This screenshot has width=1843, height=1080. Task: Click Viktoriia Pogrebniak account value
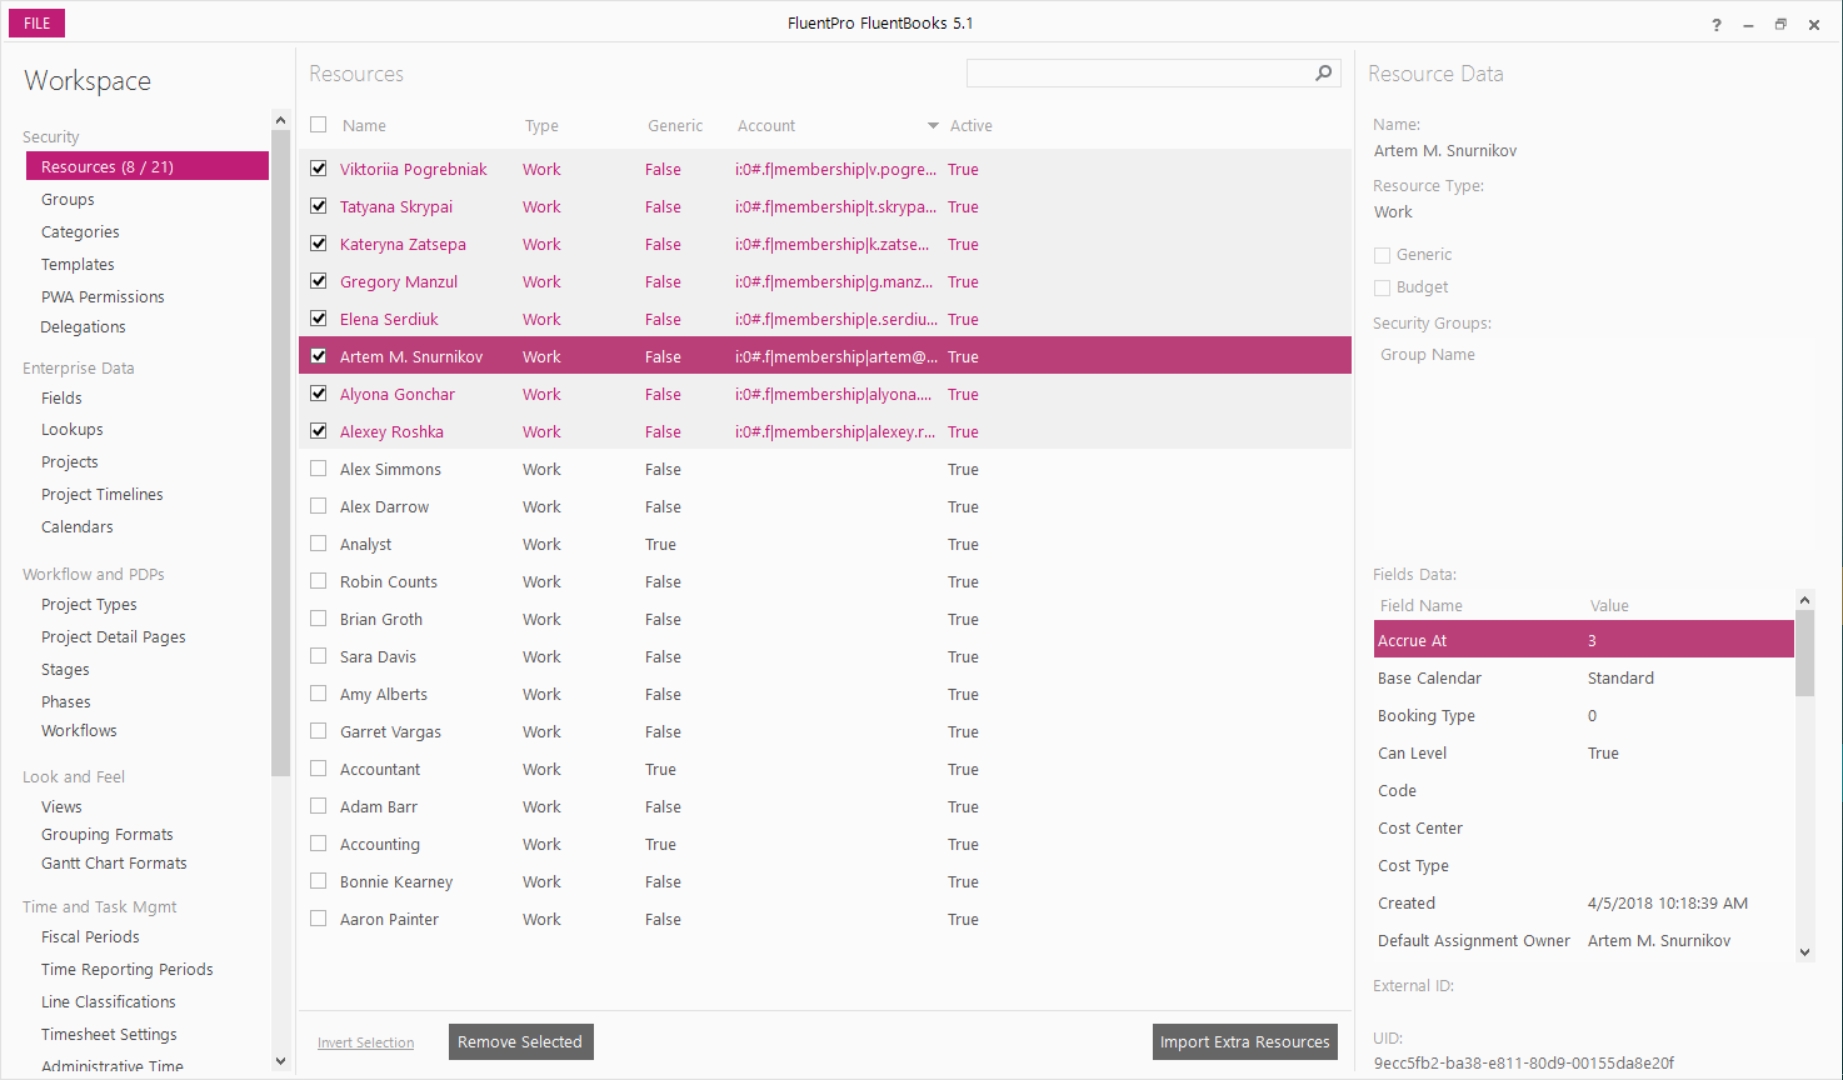click(x=835, y=169)
